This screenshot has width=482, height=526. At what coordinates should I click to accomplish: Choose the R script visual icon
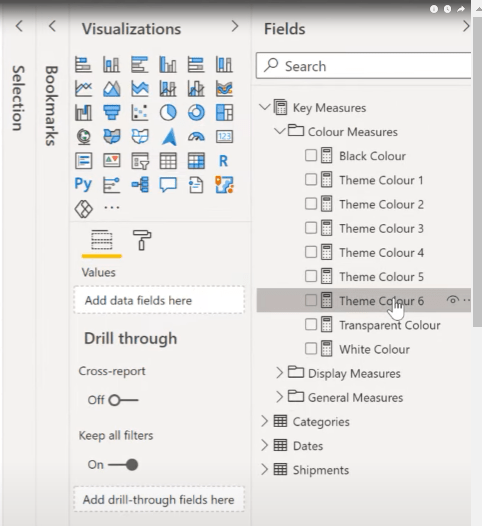pyautogui.click(x=224, y=161)
